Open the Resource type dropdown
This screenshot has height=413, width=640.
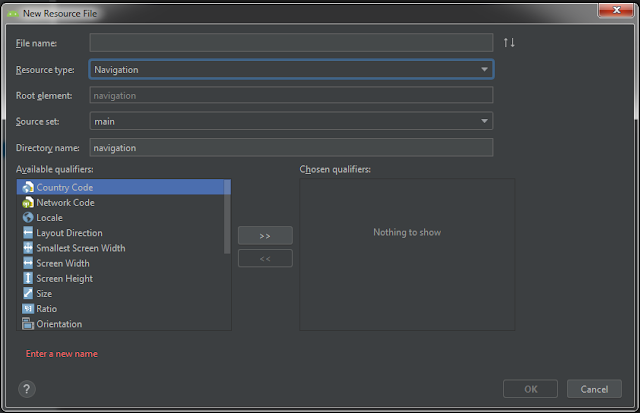coord(291,69)
